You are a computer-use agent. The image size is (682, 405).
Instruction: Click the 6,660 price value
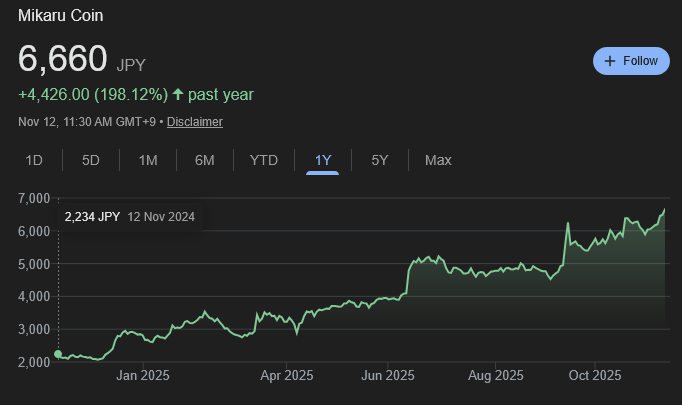pos(62,58)
